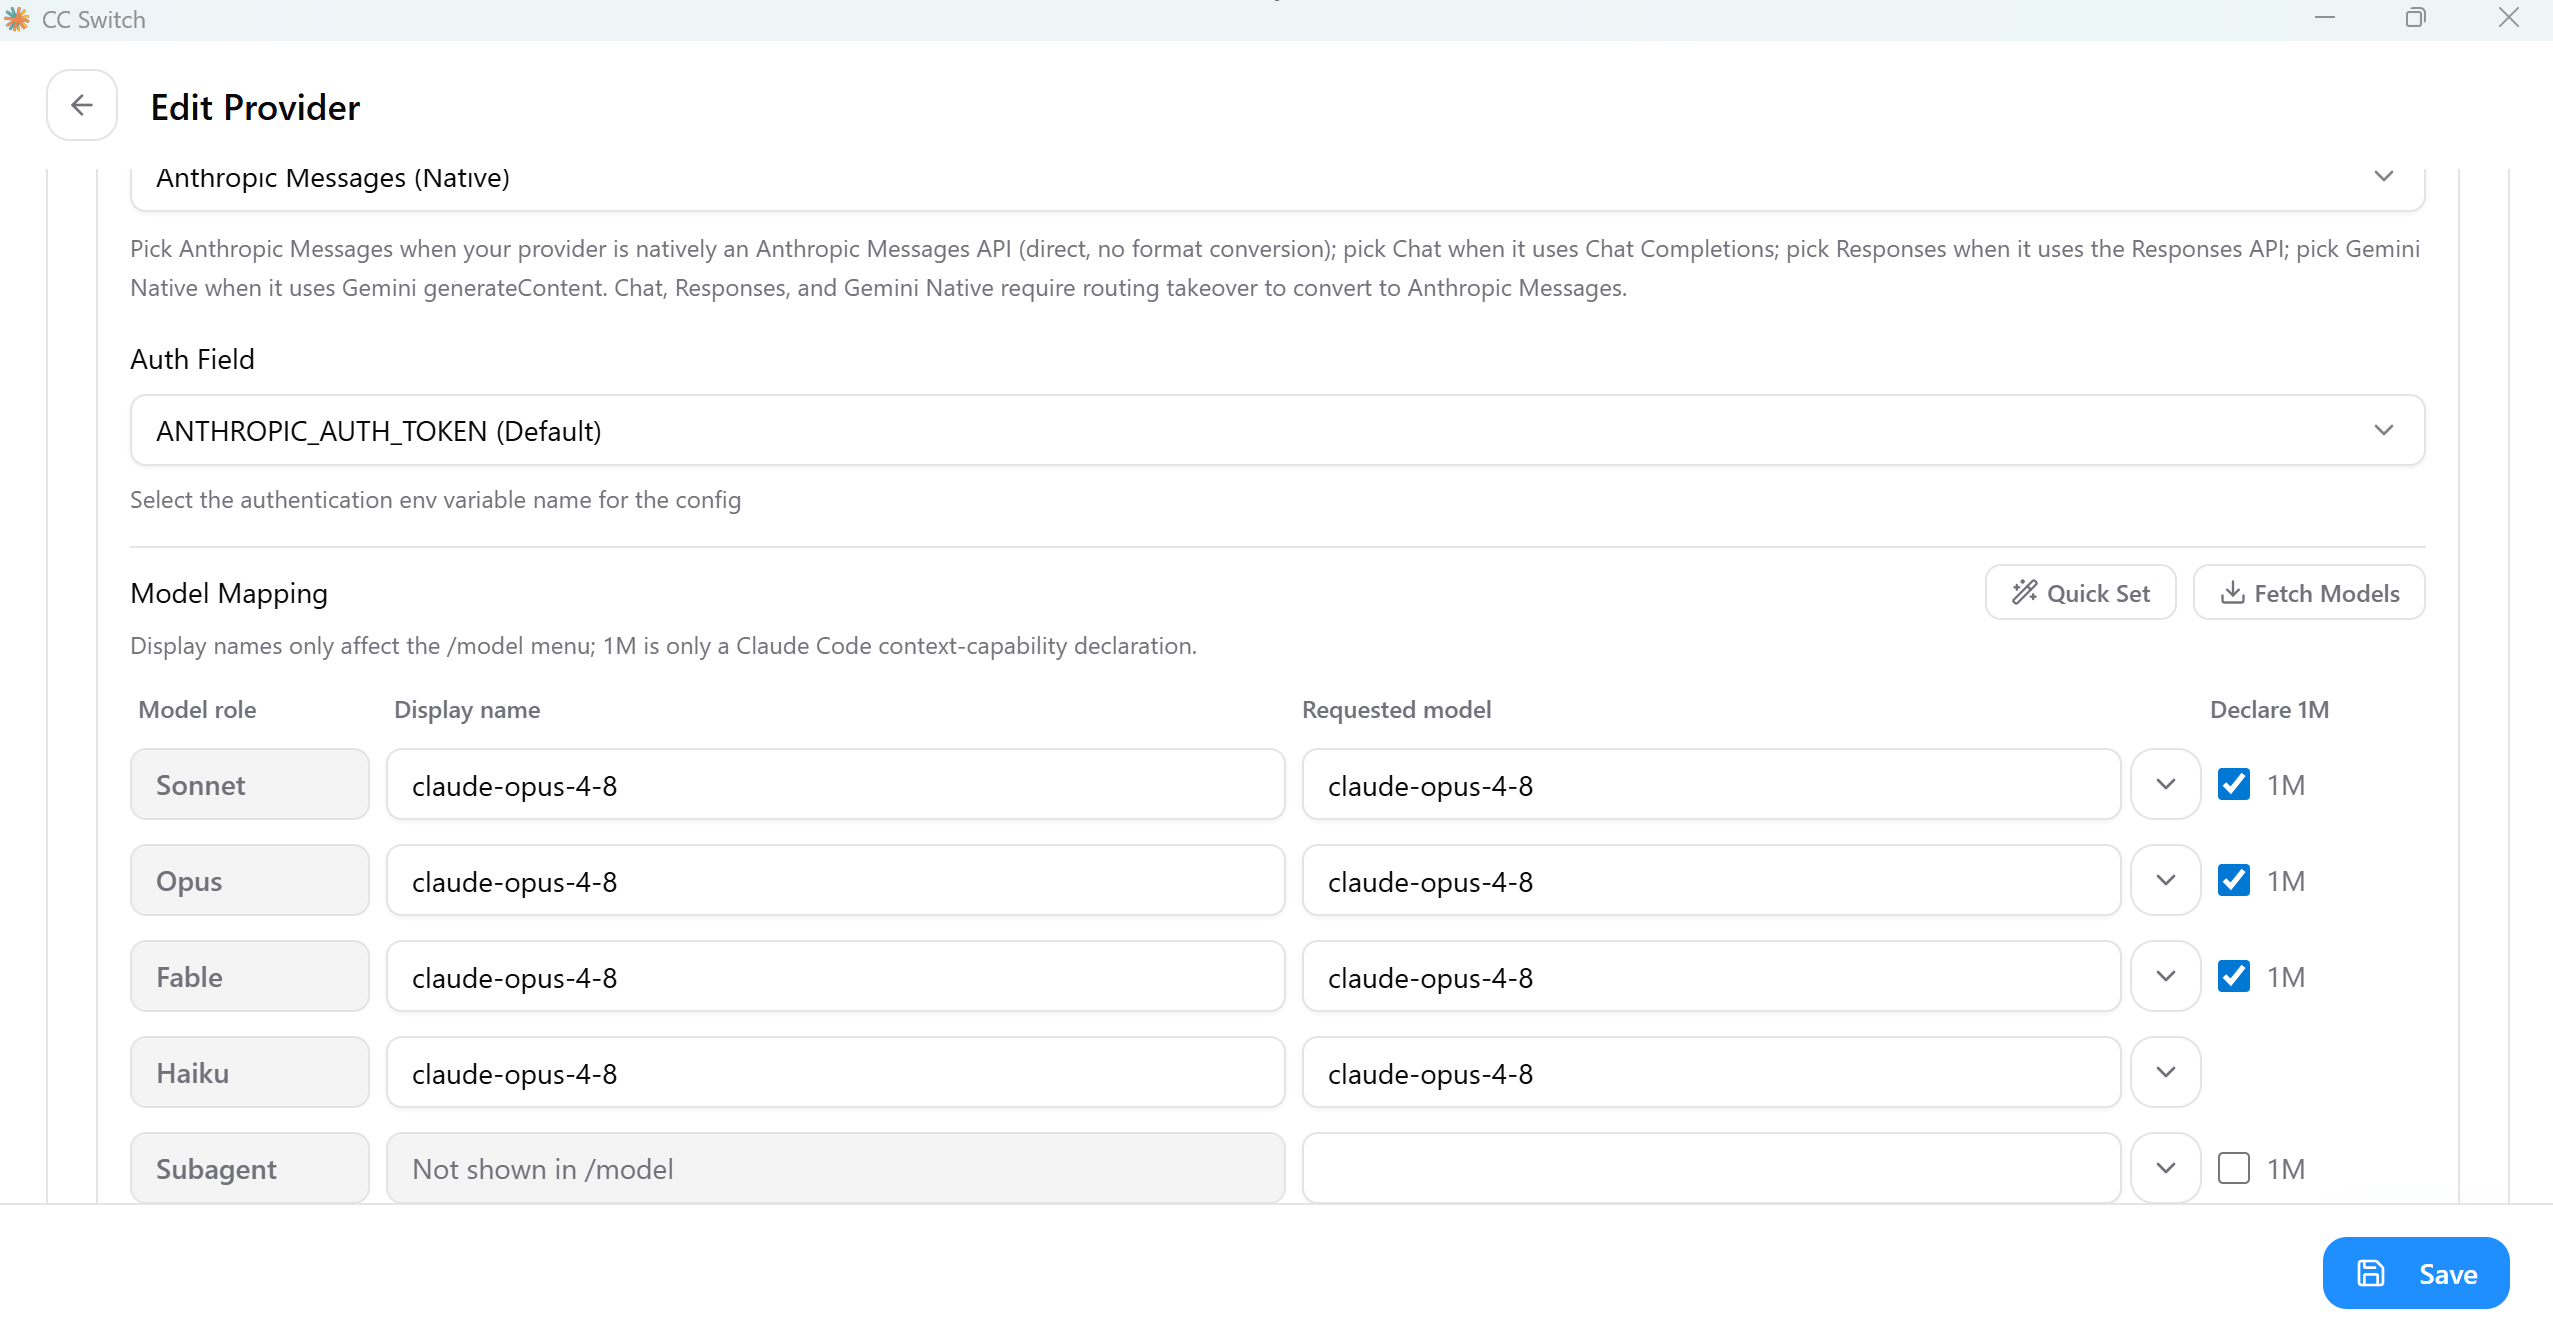
Task: Click the Fable model role label
Action: (x=250, y=977)
